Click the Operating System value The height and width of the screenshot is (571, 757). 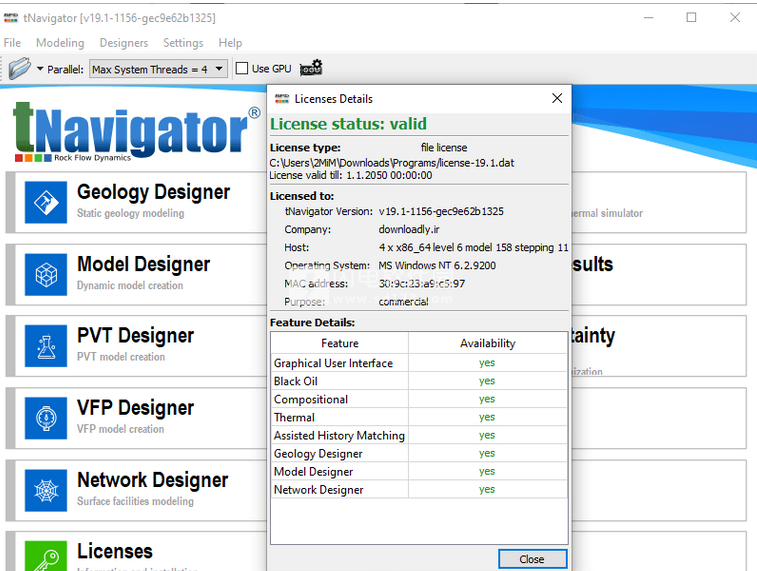click(437, 265)
